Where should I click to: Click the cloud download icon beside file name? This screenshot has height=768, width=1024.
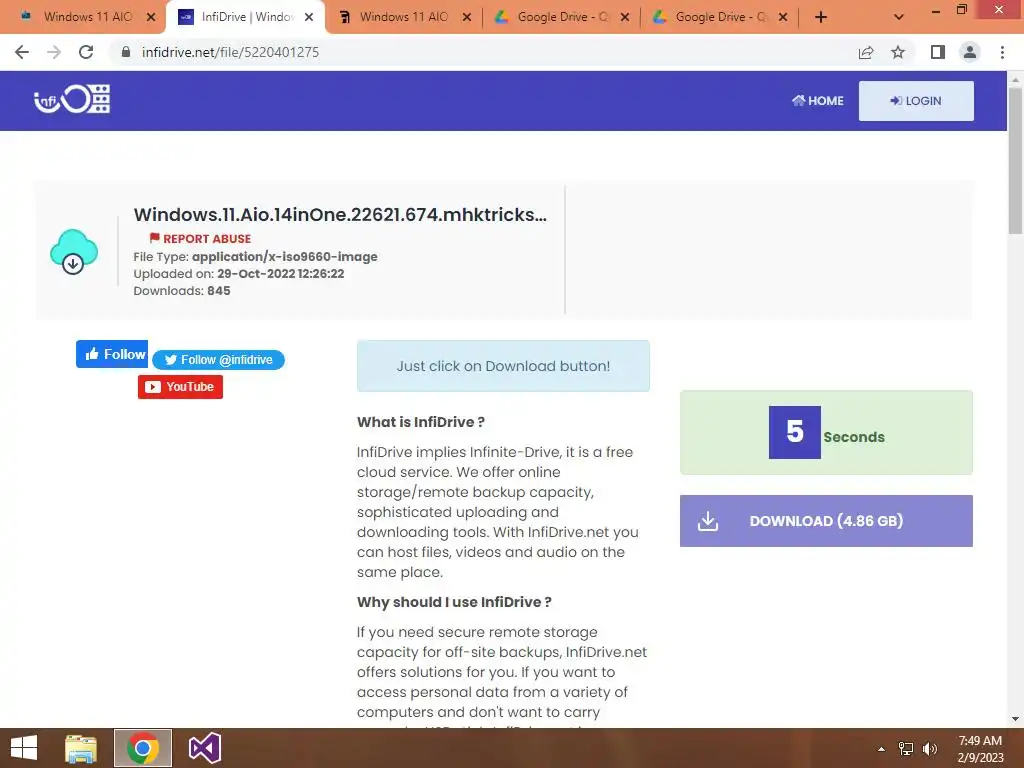point(74,251)
